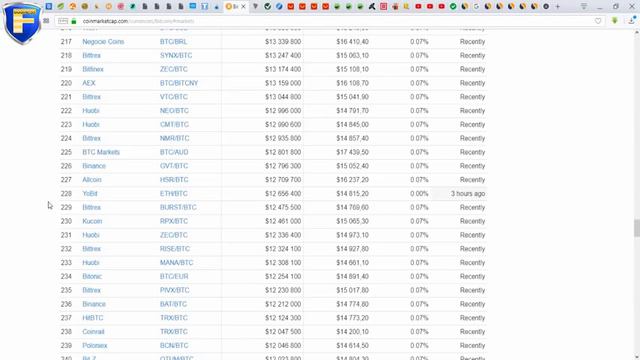Viewport: 640px width, 360px height.
Task: Open the AEX exchange link
Action: point(89,83)
